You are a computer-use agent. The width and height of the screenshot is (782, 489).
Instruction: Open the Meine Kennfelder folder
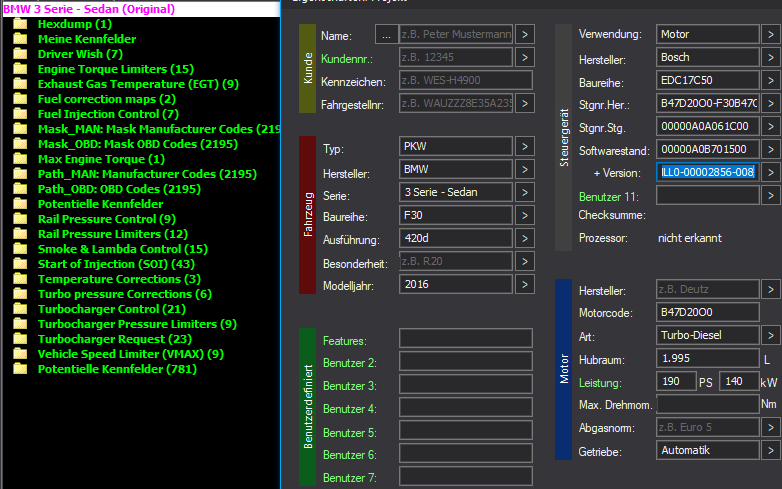point(87,39)
